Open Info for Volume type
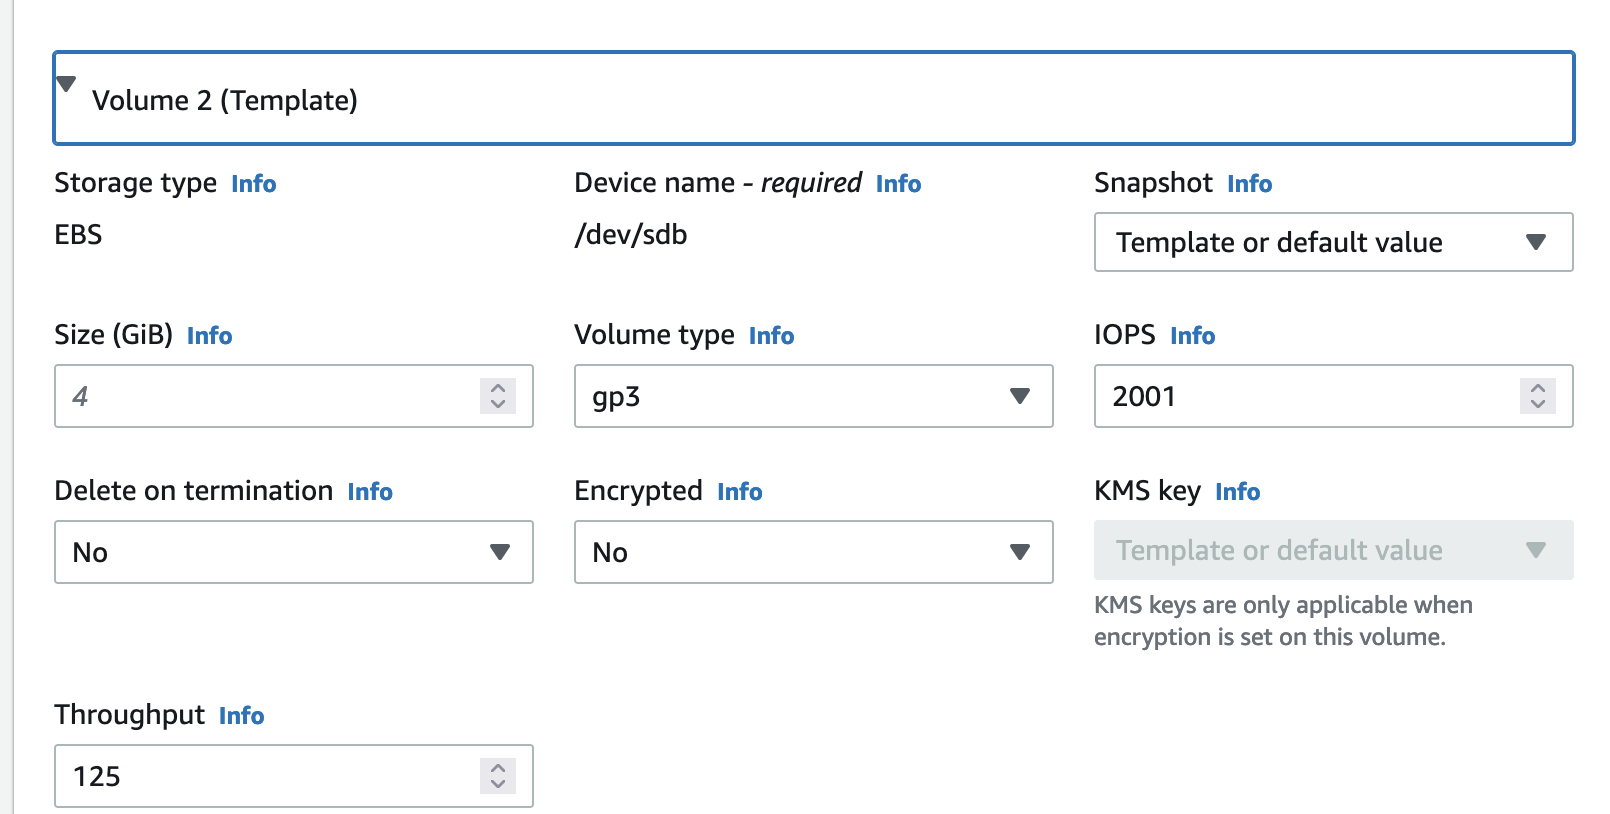Viewport: 1610px width, 814px height. [x=771, y=336]
